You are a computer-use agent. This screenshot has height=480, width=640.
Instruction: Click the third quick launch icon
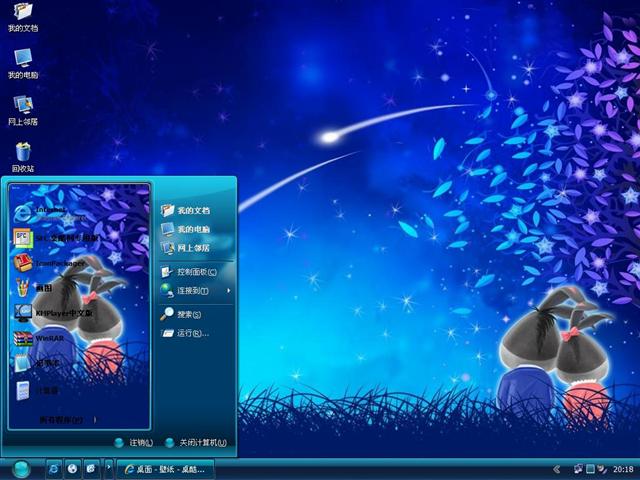(x=91, y=469)
